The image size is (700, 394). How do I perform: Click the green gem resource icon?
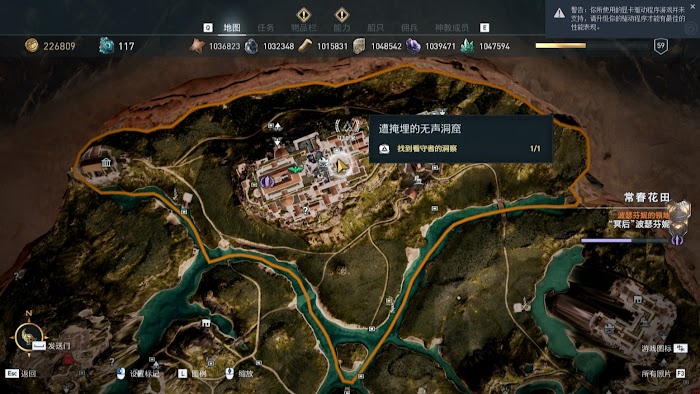coord(467,46)
